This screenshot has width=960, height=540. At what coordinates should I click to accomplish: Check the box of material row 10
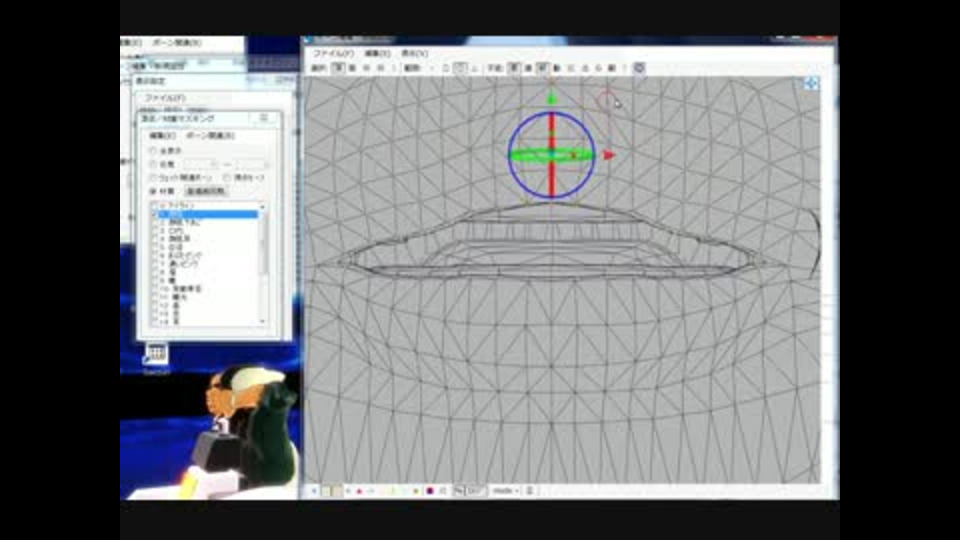click(155, 288)
